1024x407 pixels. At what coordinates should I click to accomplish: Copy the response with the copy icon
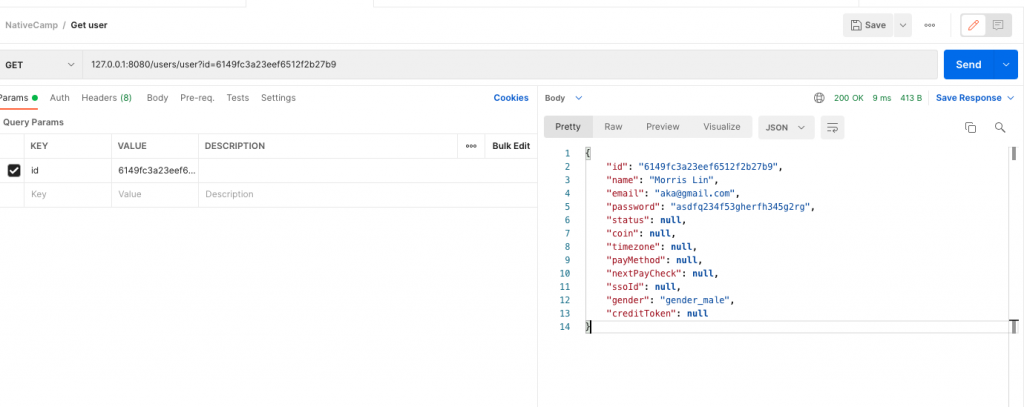click(x=970, y=127)
